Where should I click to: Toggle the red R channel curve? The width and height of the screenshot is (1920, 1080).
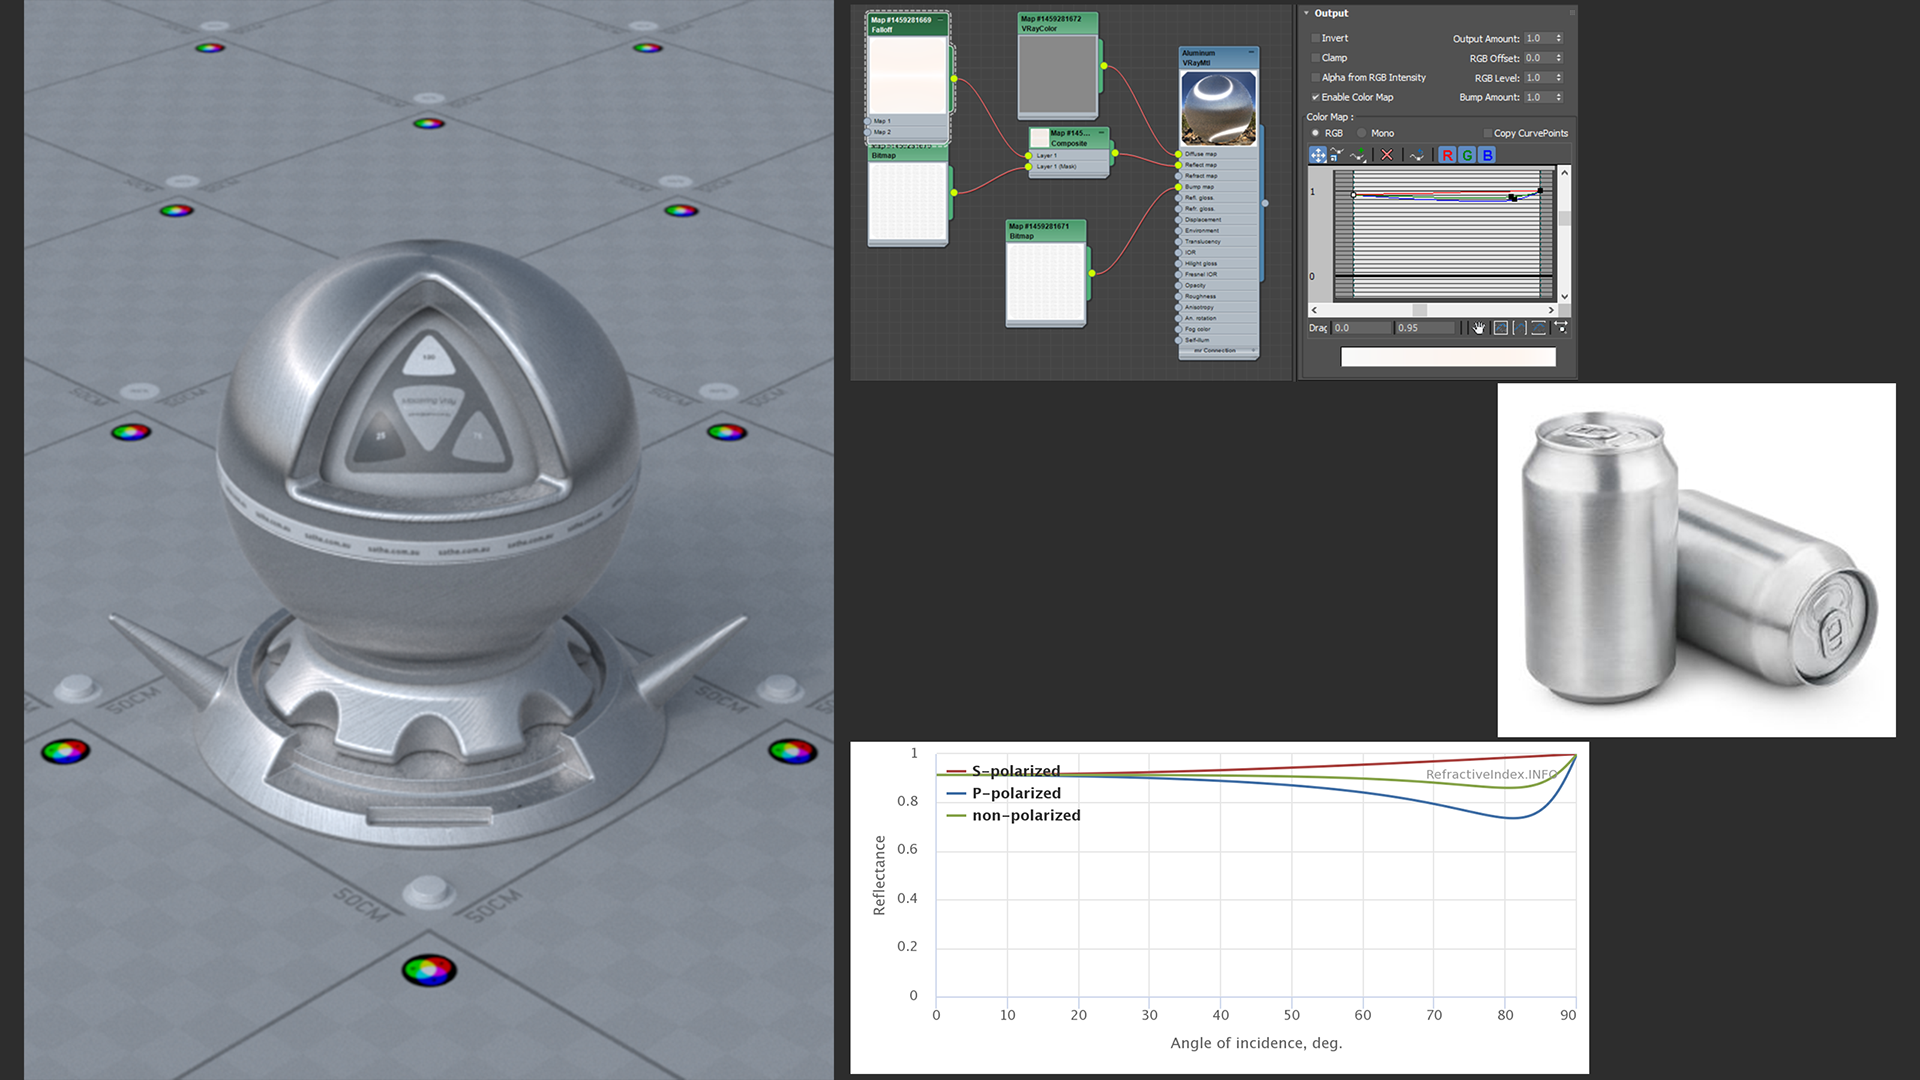[x=1447, y=155]
